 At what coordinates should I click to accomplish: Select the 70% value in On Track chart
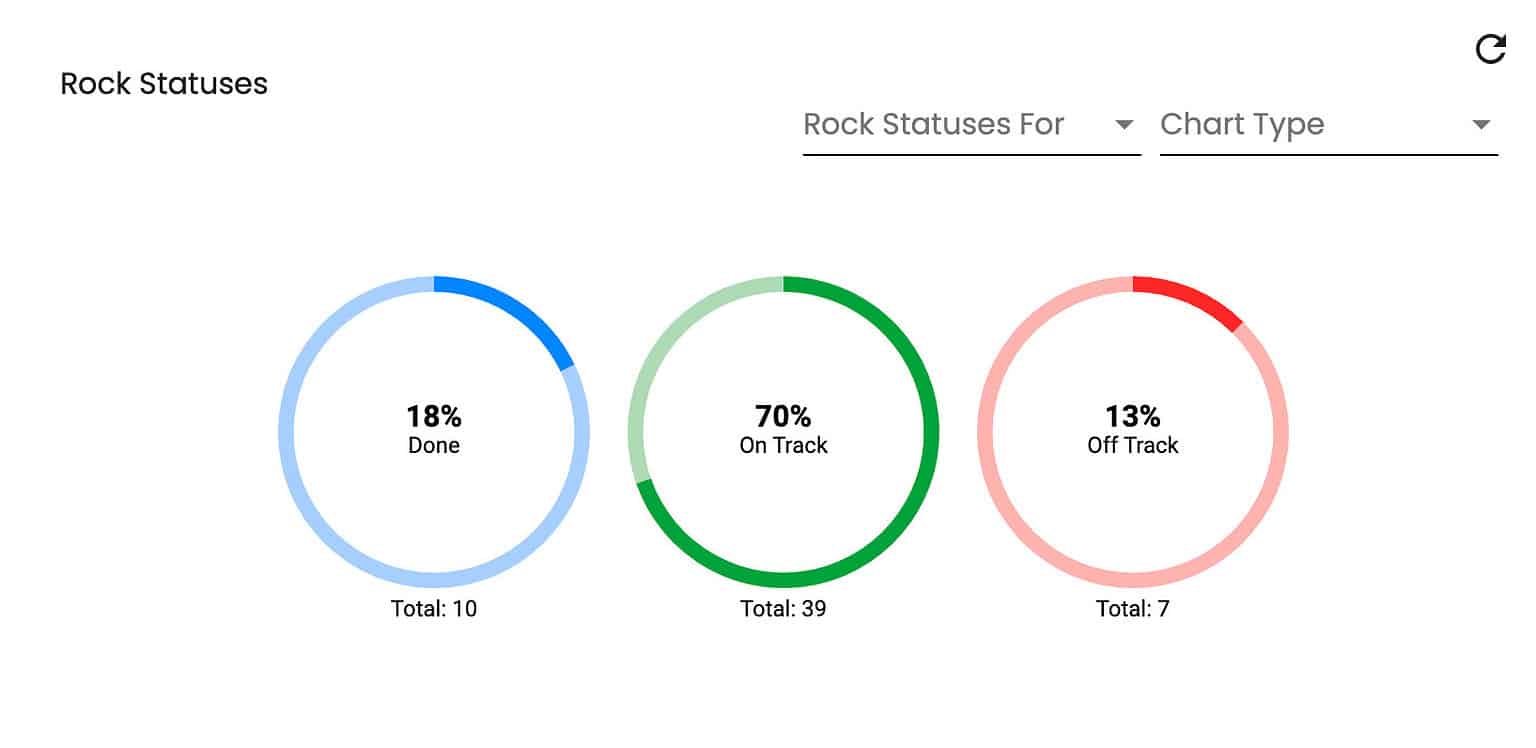[x=783, y=416]
